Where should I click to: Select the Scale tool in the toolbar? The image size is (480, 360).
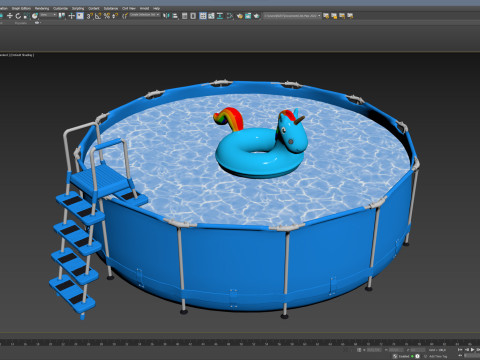pos(26,16)
